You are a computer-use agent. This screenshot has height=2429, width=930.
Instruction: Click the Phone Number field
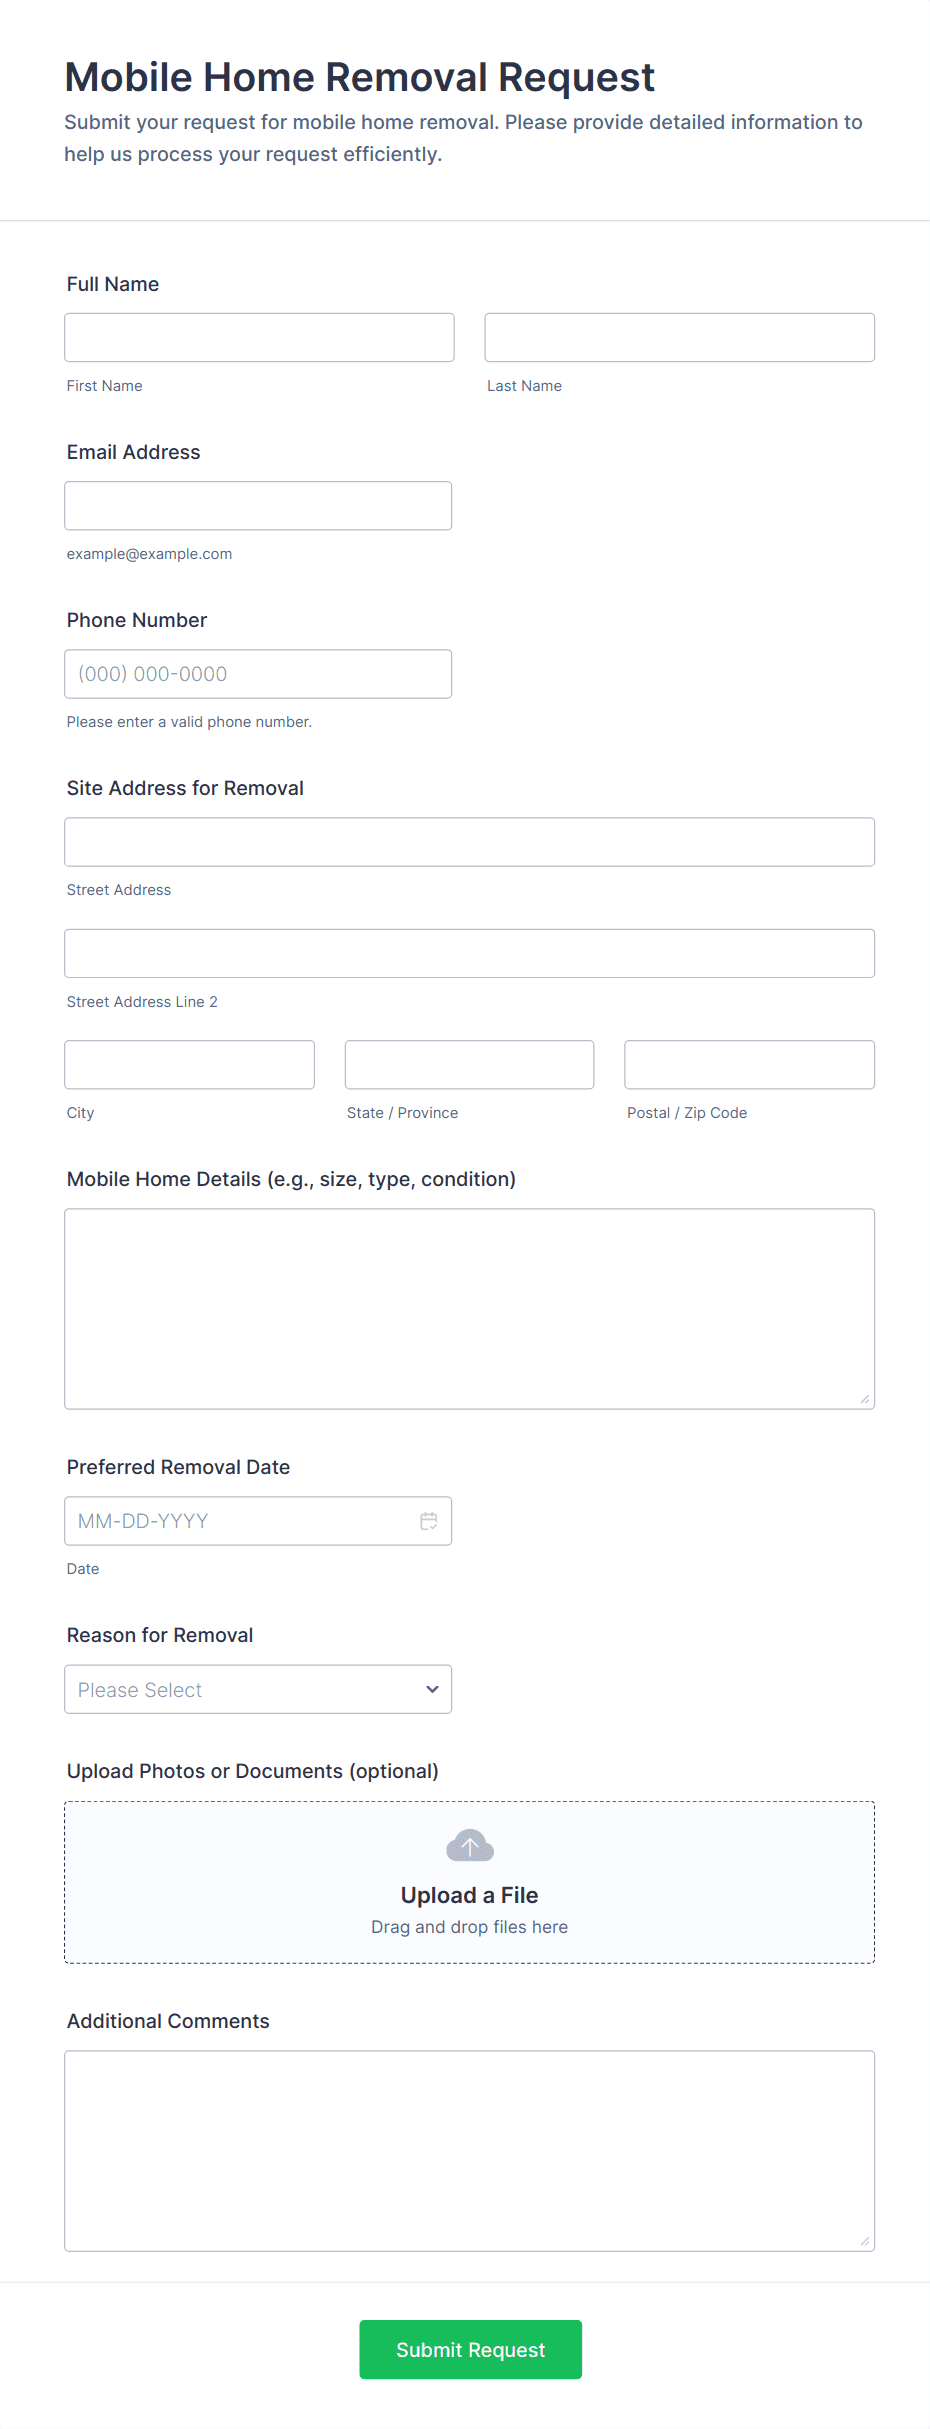point(258,673)
